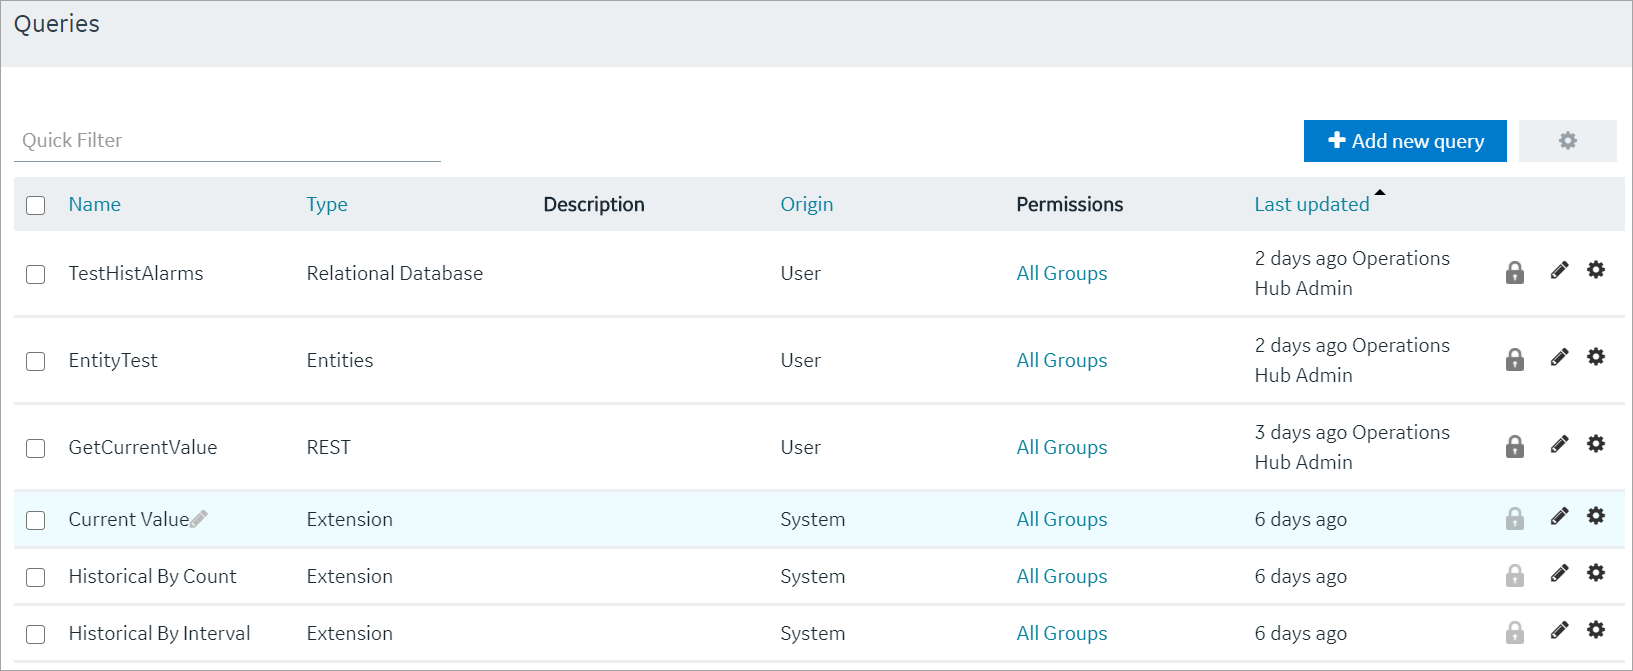1633x671 pixels.
Task: Click the Current Value query name
Action: pyautogui.click(x=129, y=519)
